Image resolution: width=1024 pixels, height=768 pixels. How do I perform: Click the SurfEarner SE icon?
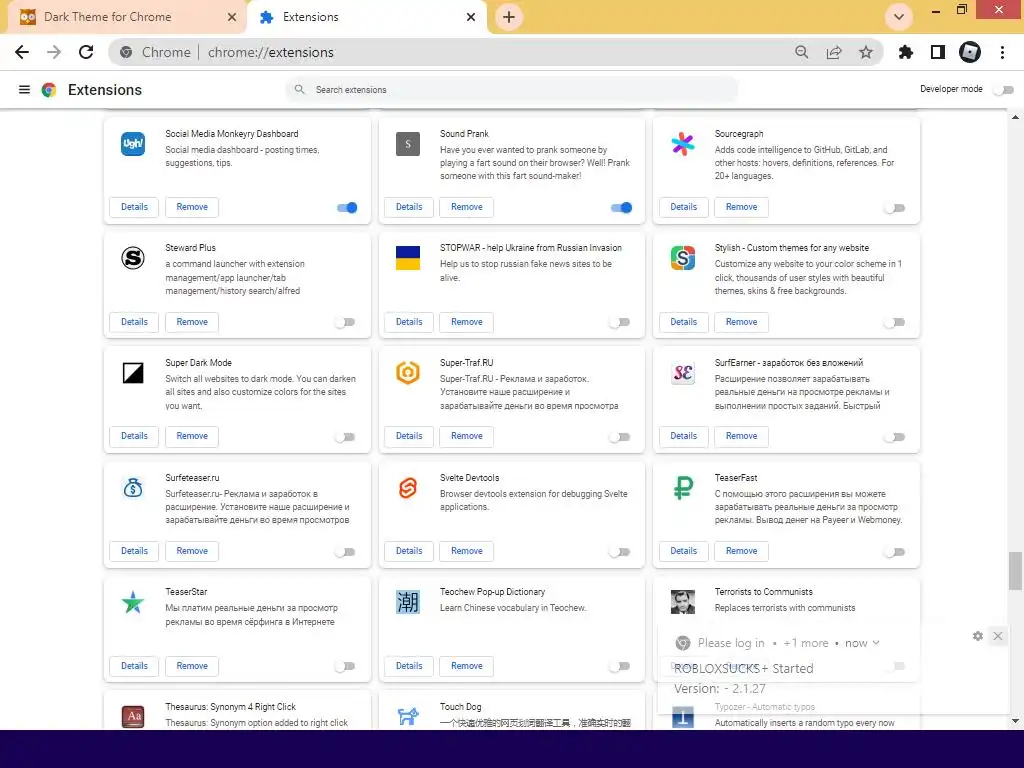click(682, 373)
